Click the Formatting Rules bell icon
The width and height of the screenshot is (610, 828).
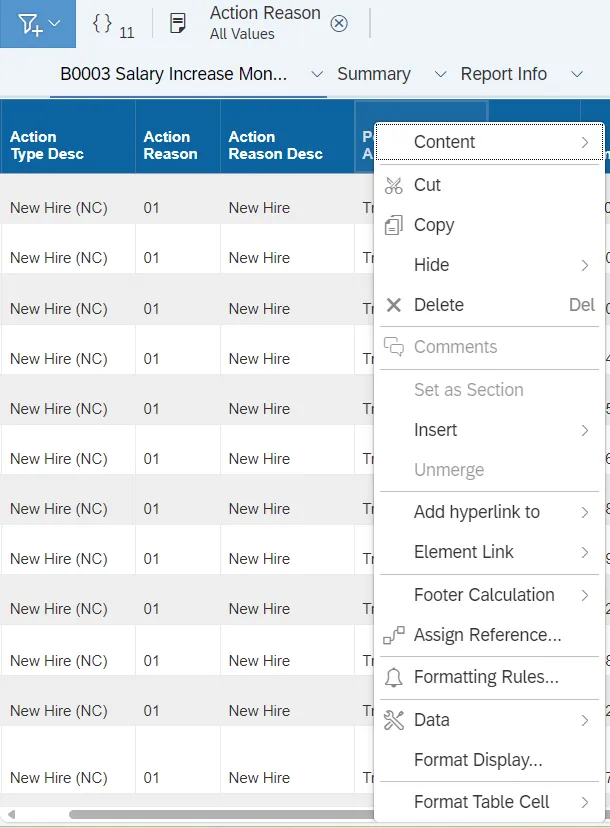(394, 677)
